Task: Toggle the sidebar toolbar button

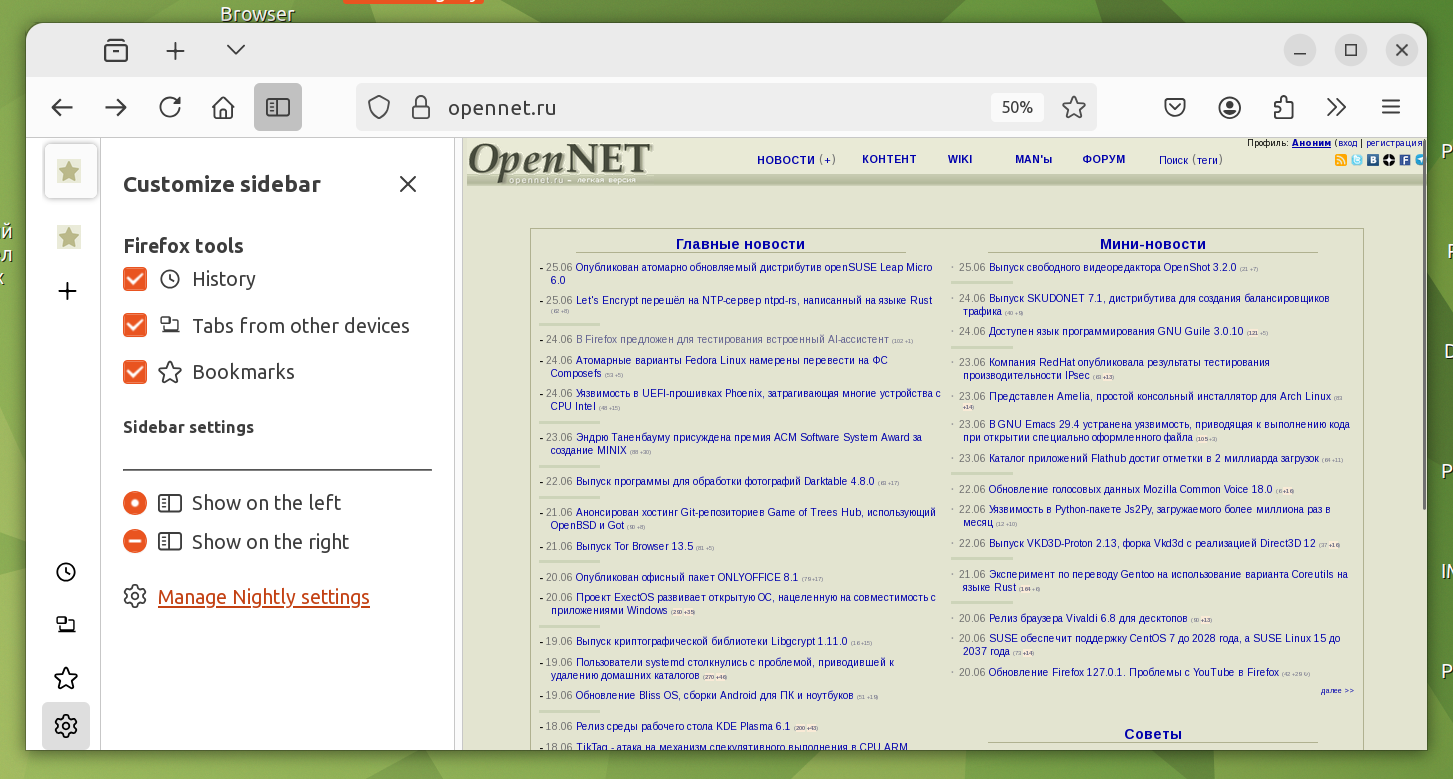Action: [278, 107]
